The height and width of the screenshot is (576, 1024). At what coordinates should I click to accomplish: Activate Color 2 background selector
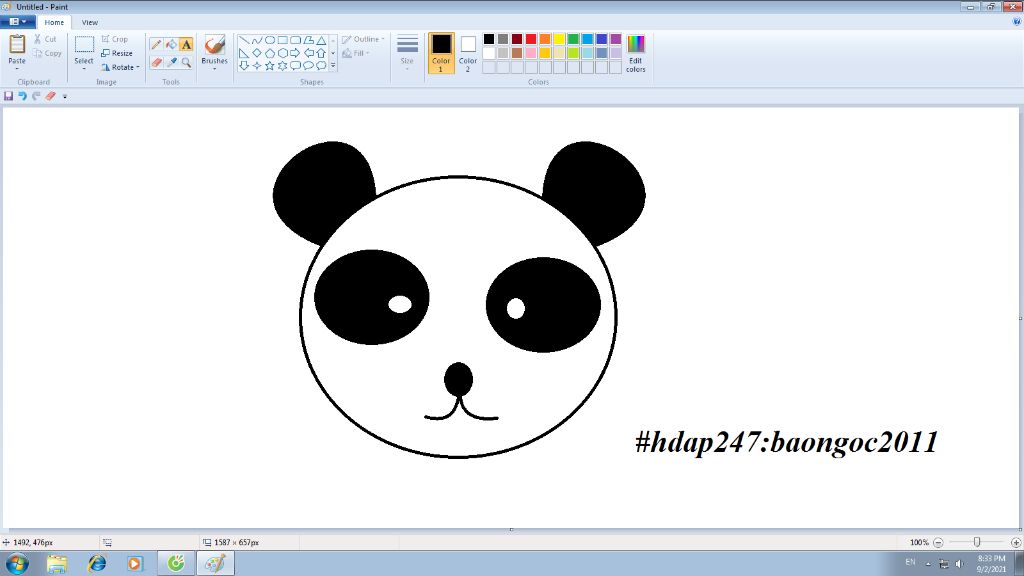468,53
